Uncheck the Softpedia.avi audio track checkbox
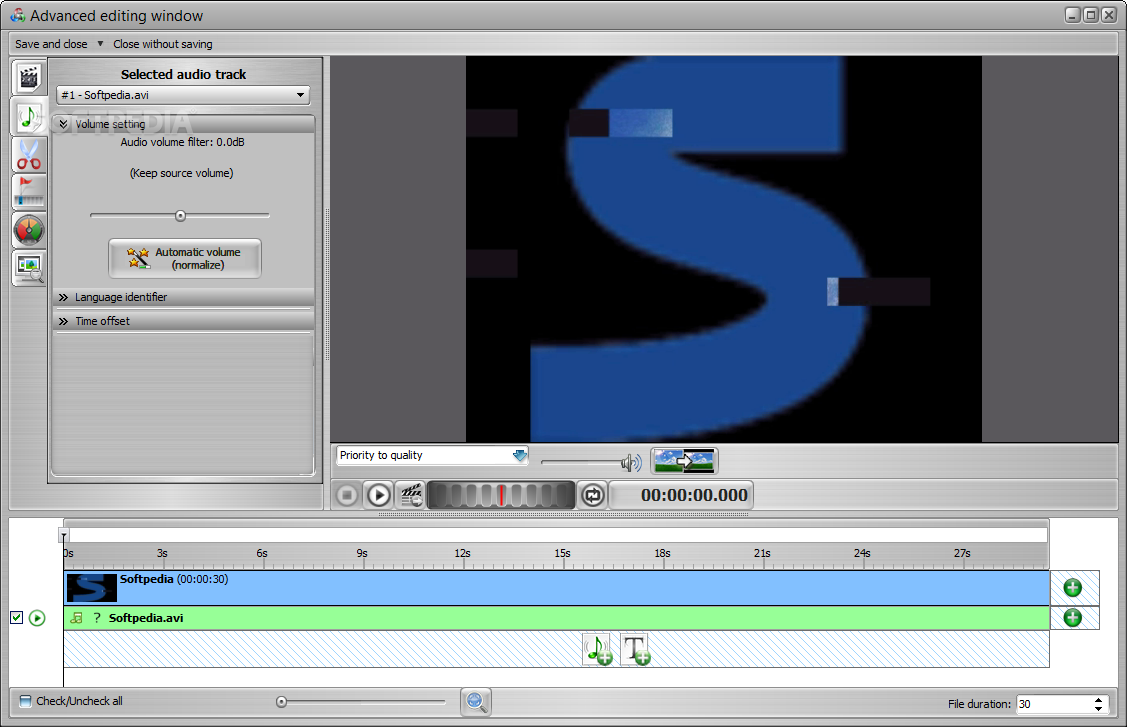The width and height of the screenshot is (1127, 727). tap(17, 618)
